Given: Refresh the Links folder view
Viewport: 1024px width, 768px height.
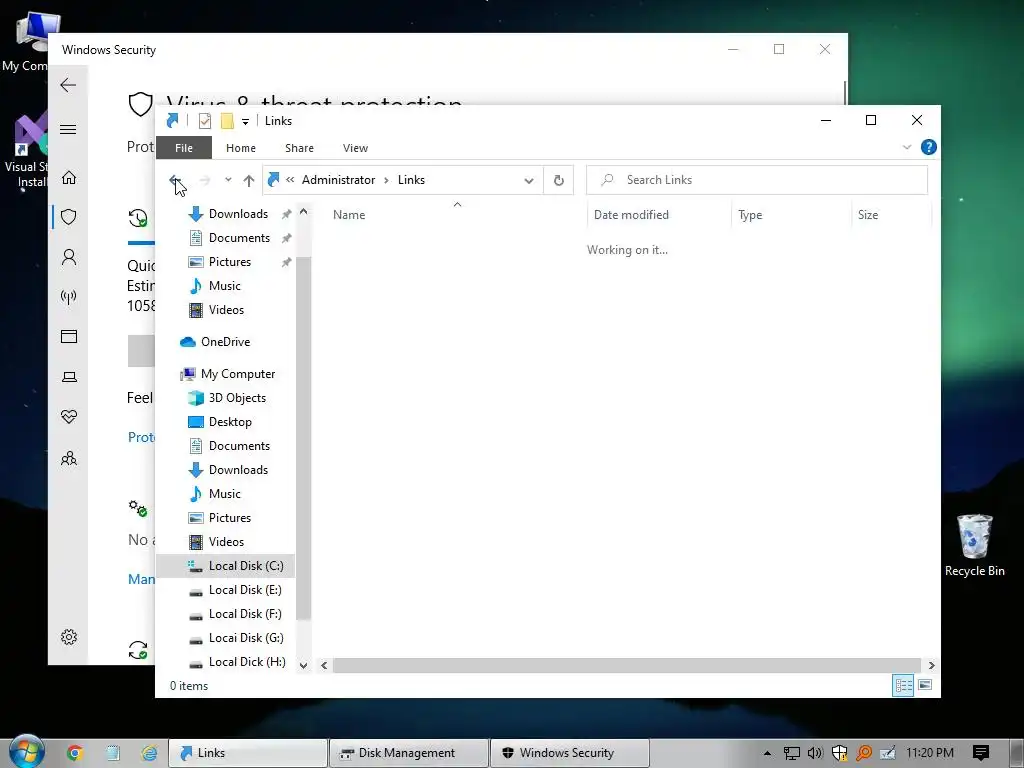Looking at the screenshot, I should click(x=558, y=180).
